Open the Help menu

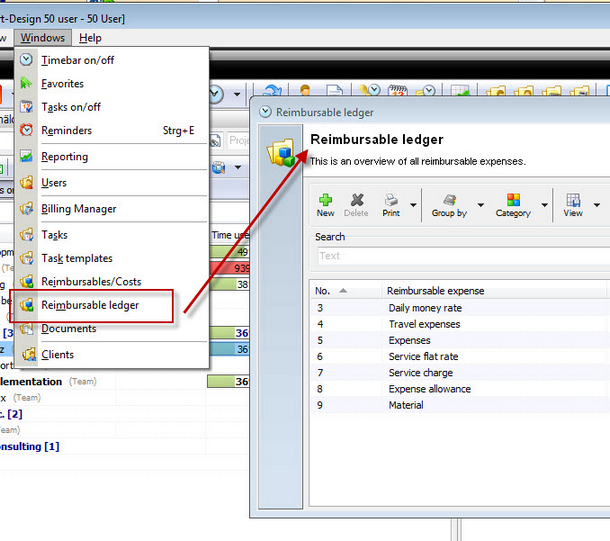point(90,38)
